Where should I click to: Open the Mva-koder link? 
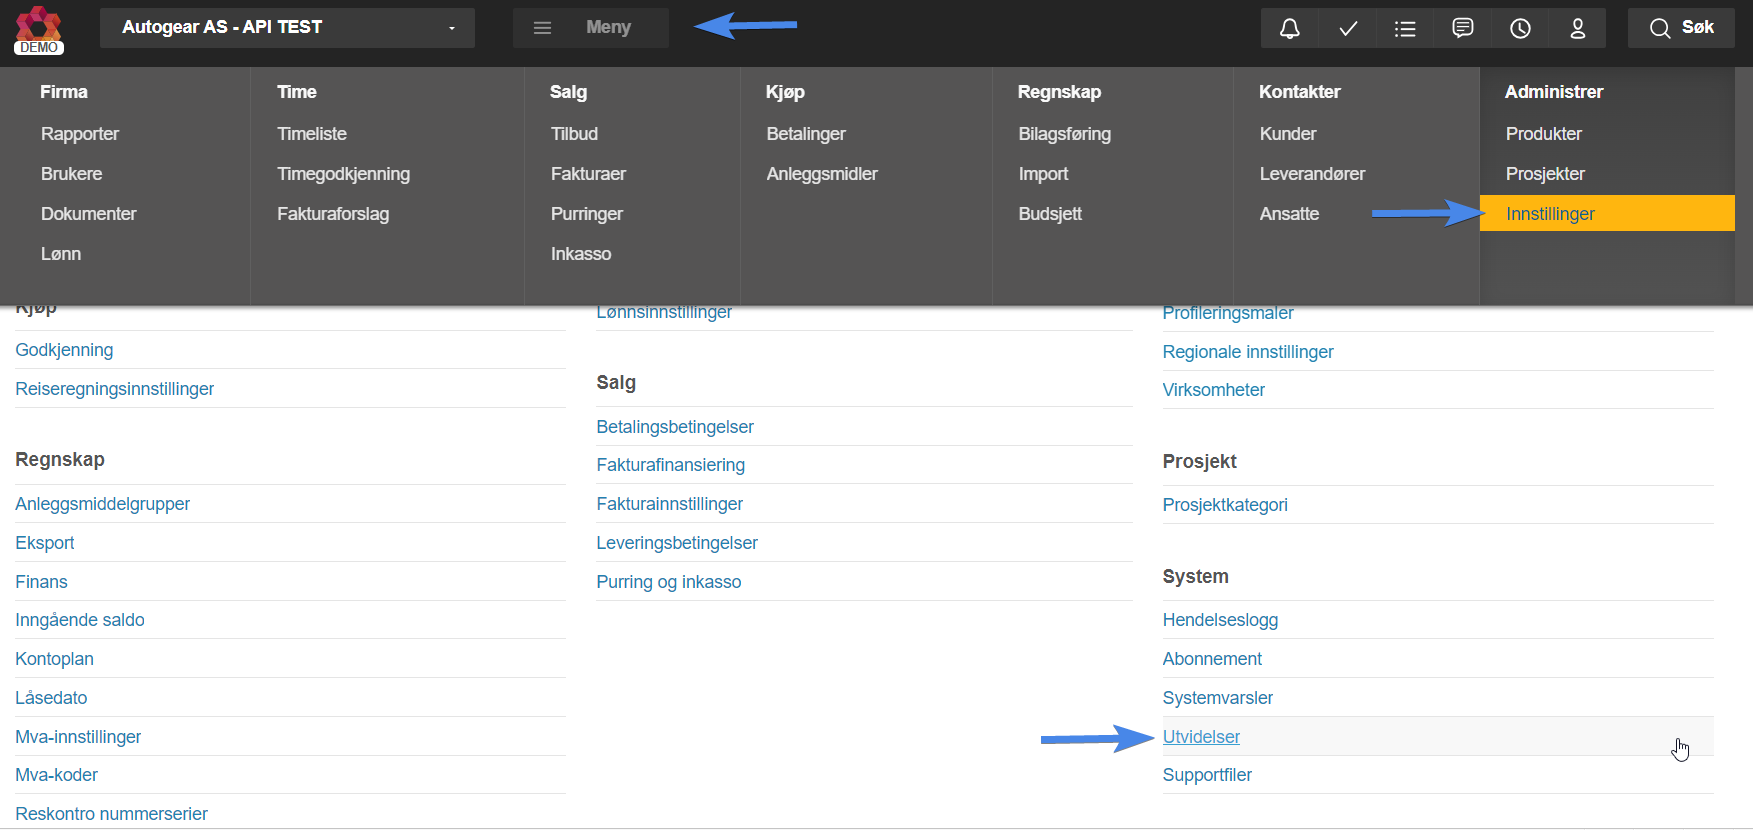(x=56, y=775)
